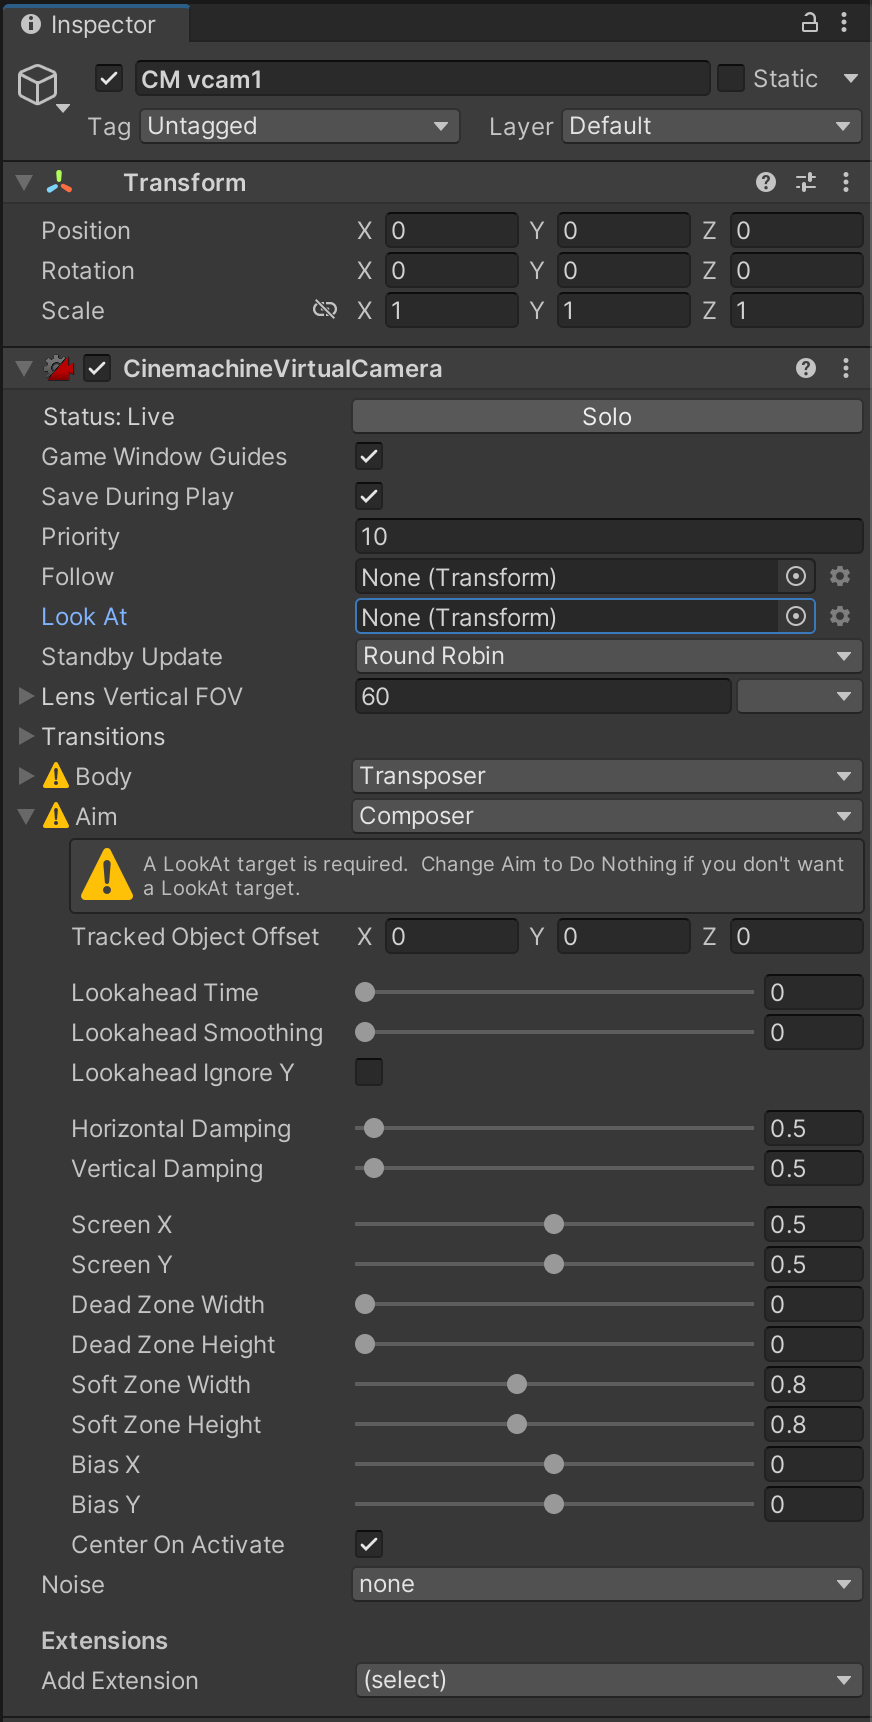
Task: Click the Vertical Damping value field
Action: [813, 1168]
